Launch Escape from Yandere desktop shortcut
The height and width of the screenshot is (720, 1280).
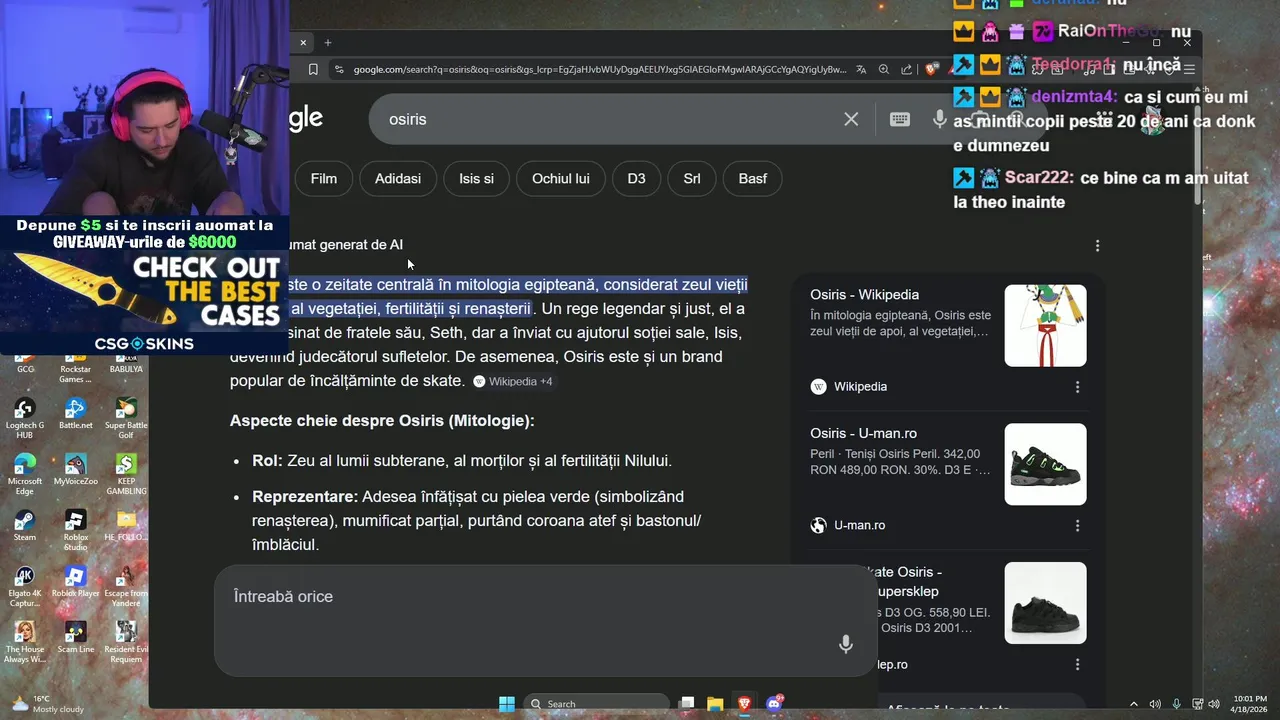[126, 586]
